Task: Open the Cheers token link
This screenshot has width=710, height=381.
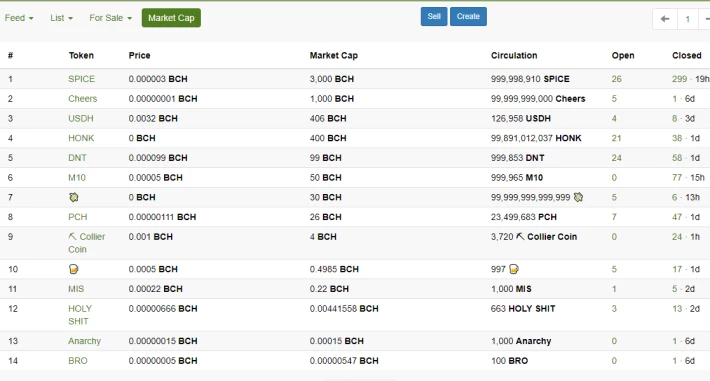Action: tap(82, 99)
